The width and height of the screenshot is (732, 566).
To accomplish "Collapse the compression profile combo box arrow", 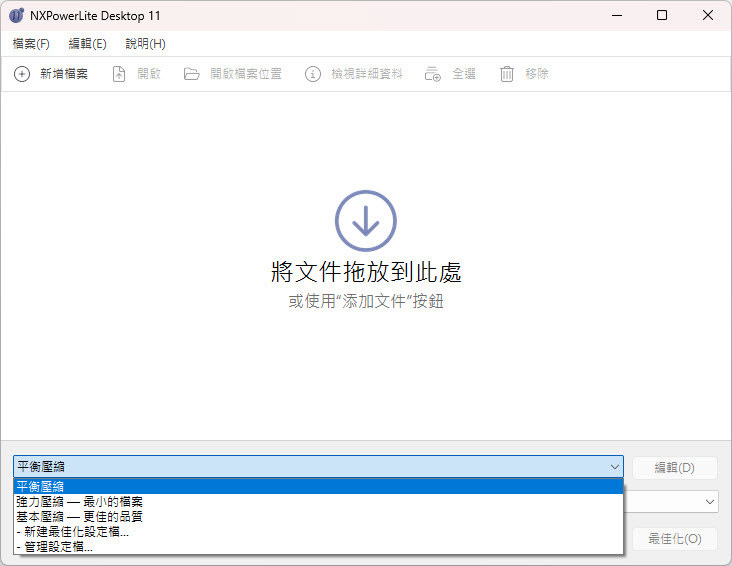I will pos(613,467).
